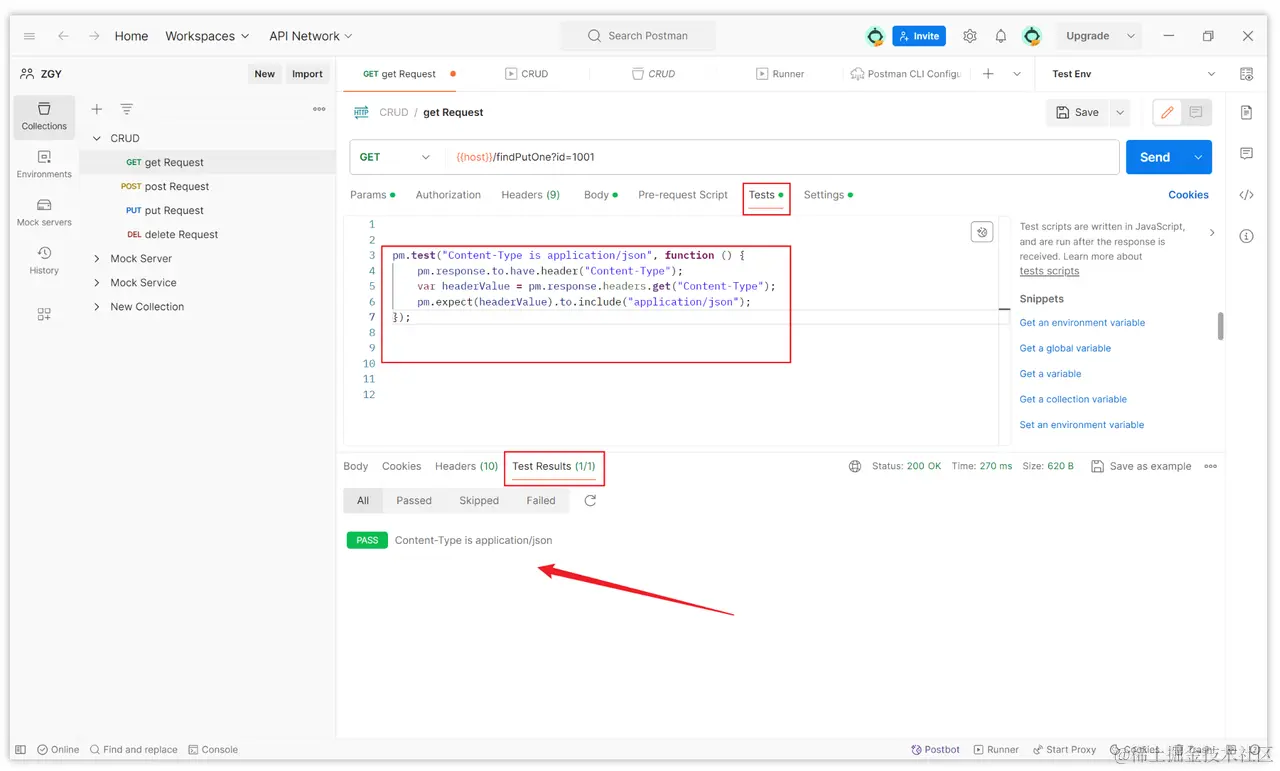Open the response Body tab

point(356,466)
